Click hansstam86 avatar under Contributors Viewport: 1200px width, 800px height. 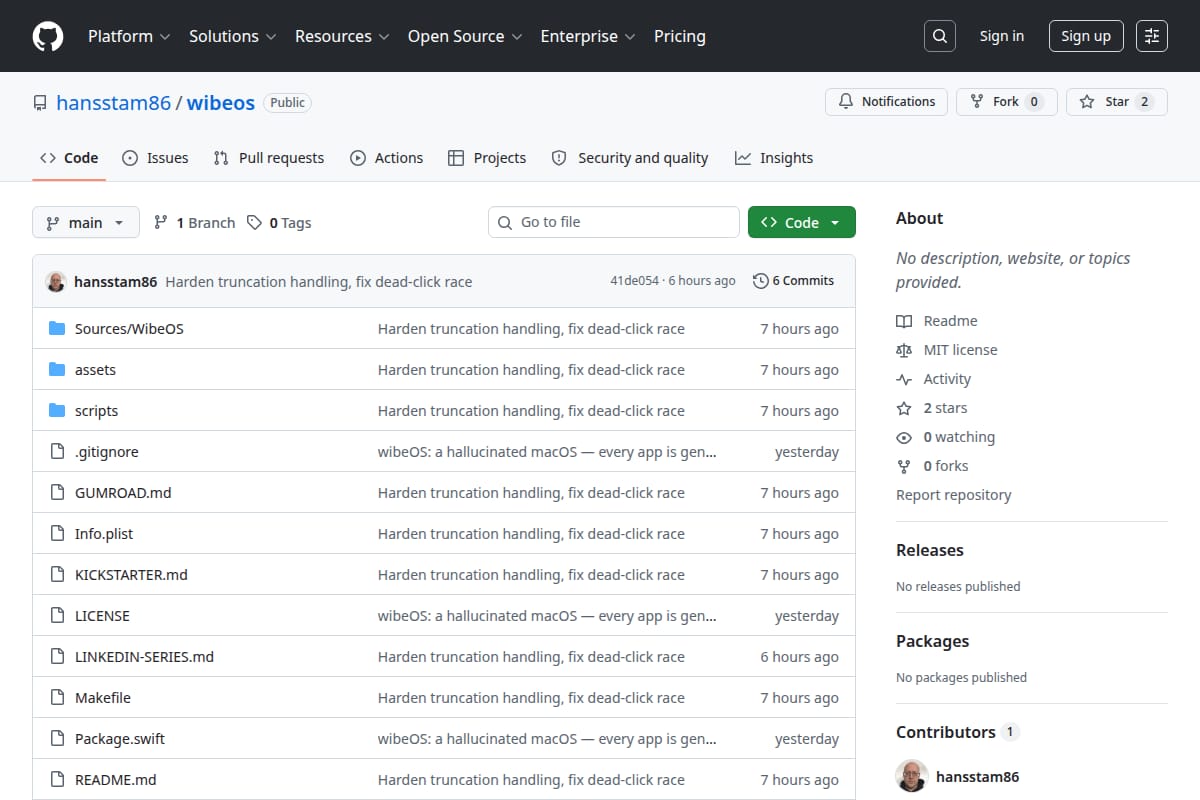(x=912, y=776)
